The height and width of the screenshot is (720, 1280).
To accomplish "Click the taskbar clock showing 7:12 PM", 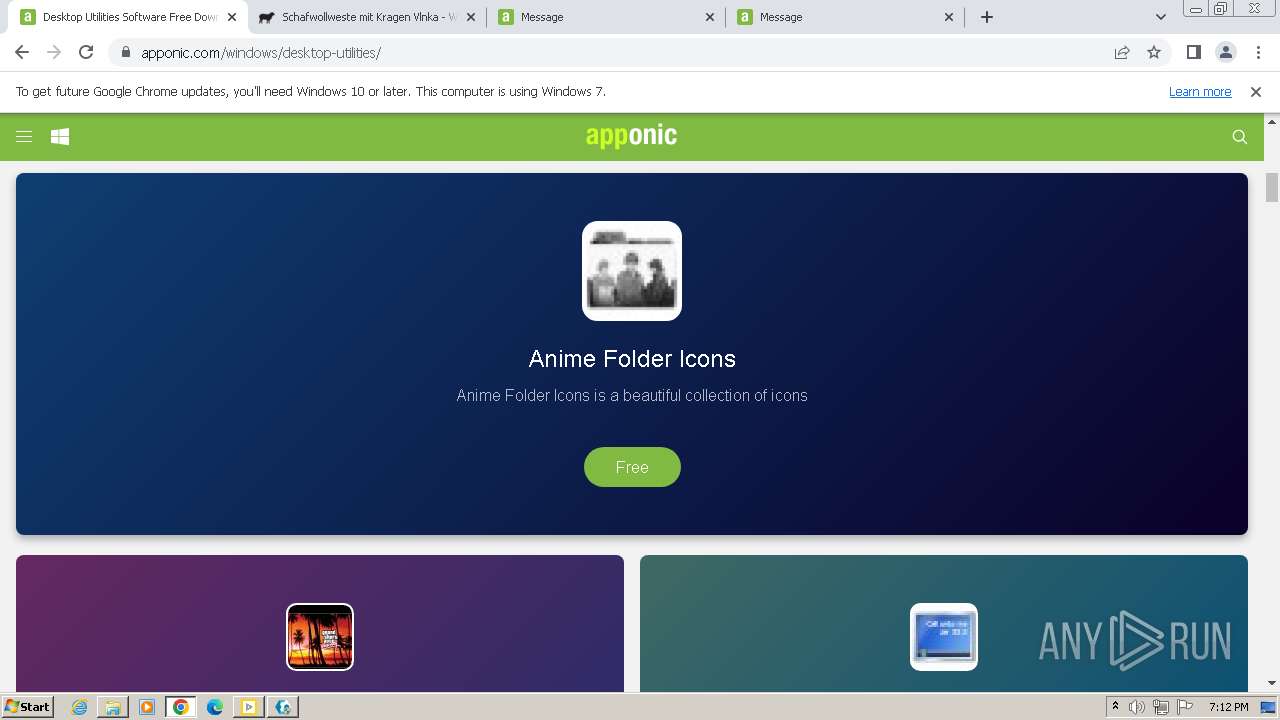I will [1228, 707].
